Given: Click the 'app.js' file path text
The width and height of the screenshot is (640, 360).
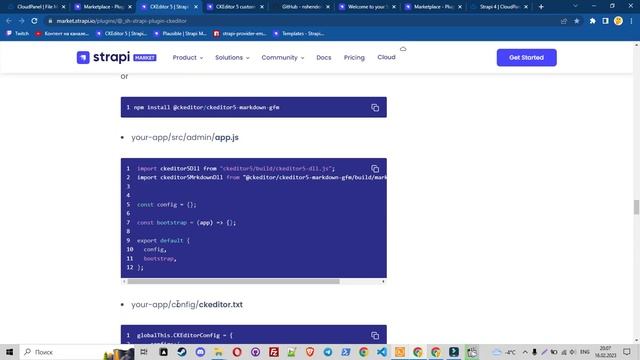Looking at the screenshot, I should [227, 138].
